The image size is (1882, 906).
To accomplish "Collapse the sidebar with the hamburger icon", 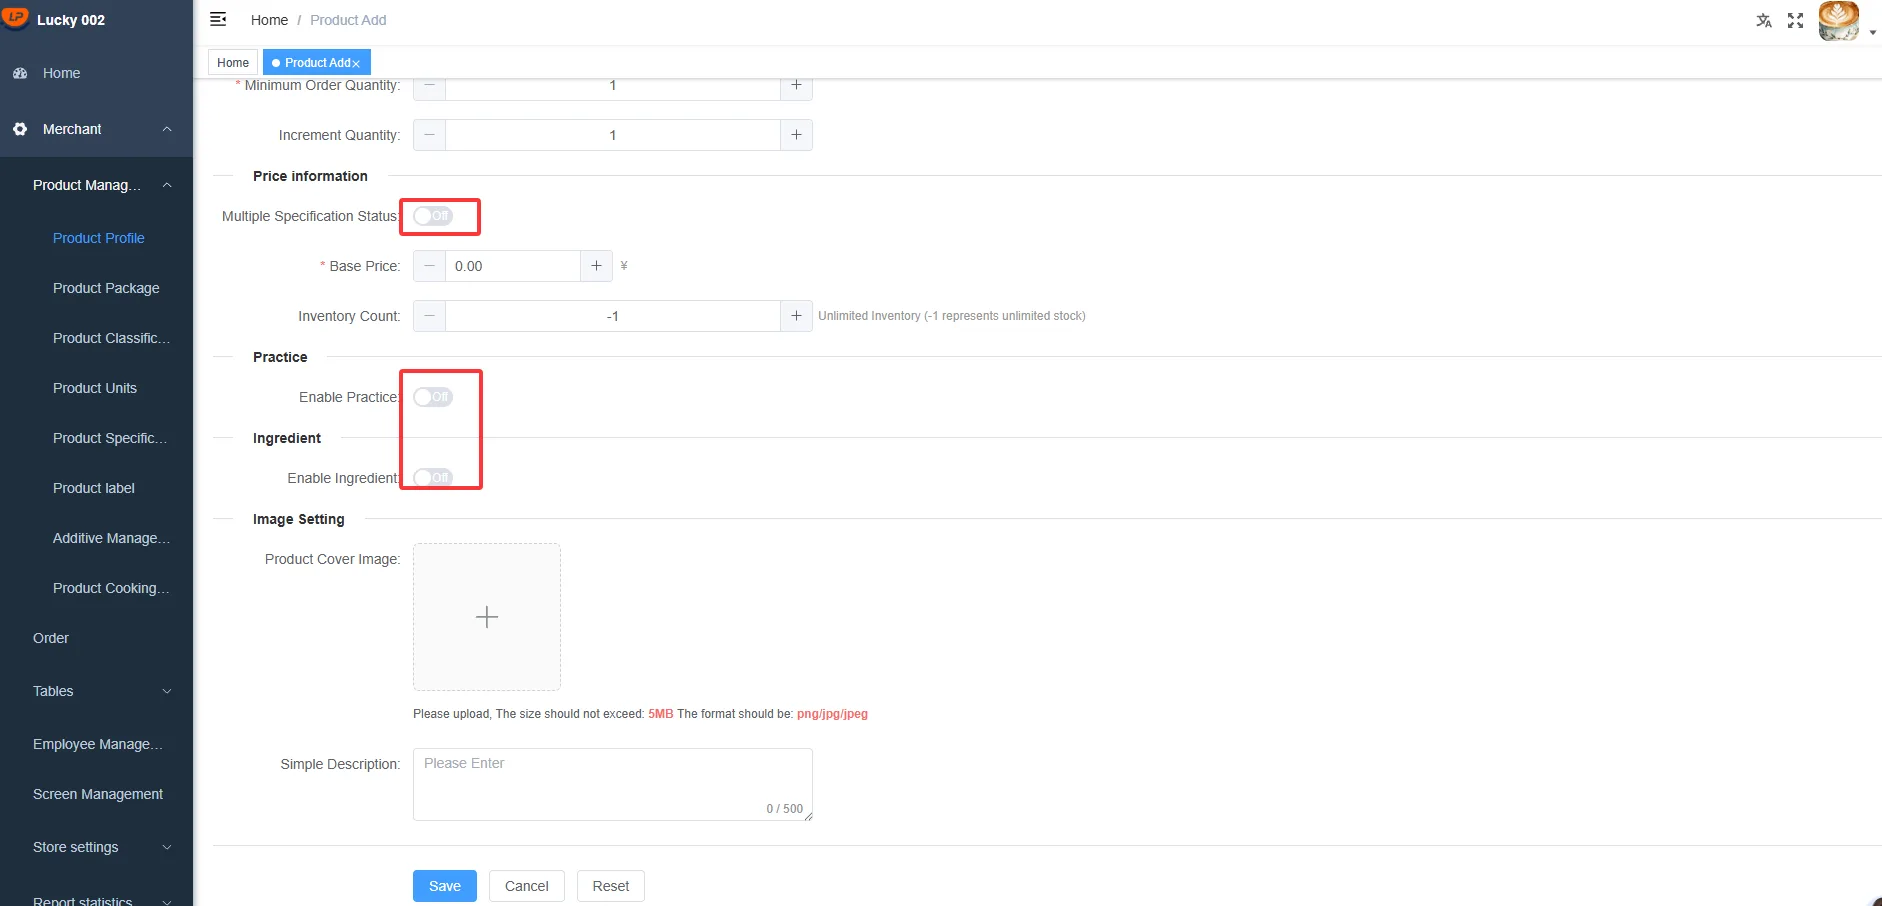I will (x=218, y=19).
